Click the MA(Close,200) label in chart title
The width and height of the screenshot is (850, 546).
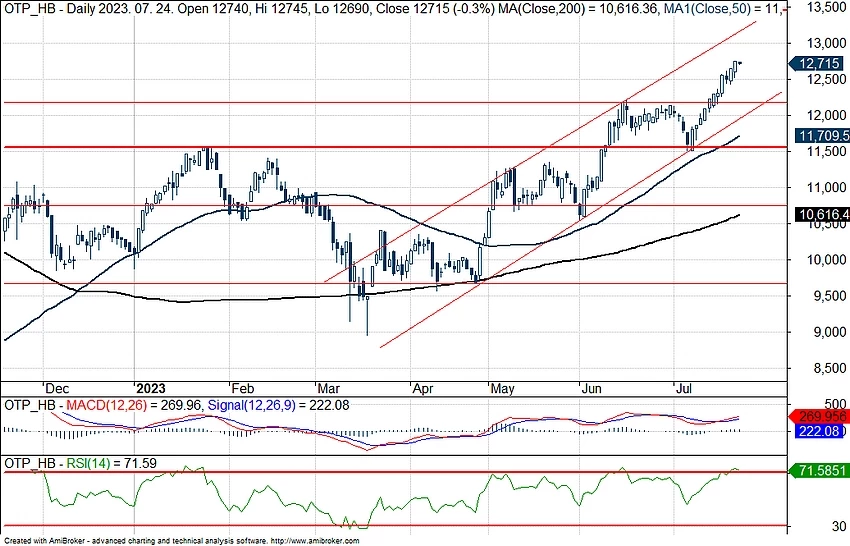(x=540, y=9)
